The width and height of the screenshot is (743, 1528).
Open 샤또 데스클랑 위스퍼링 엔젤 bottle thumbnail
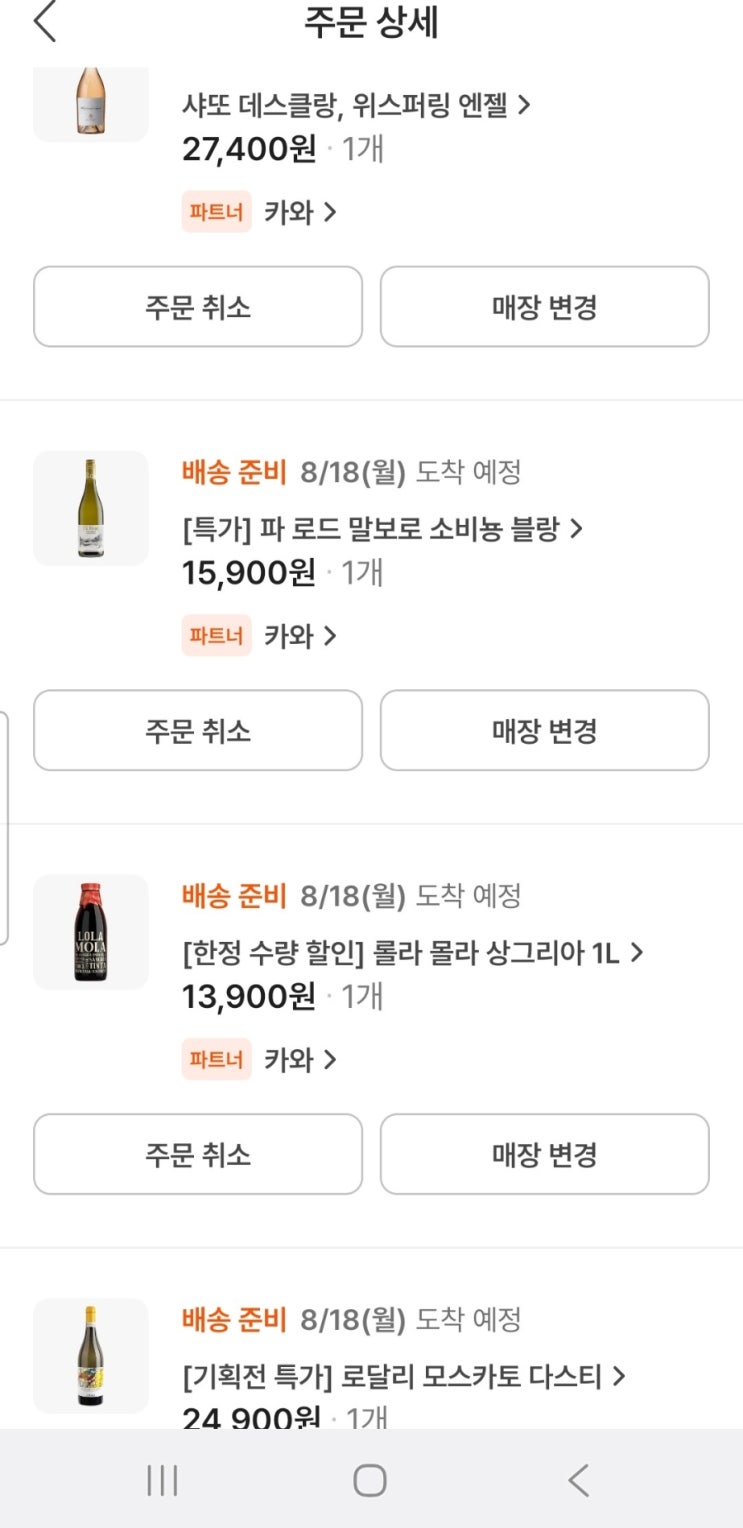pyautogui.click(x=90, y=101)
